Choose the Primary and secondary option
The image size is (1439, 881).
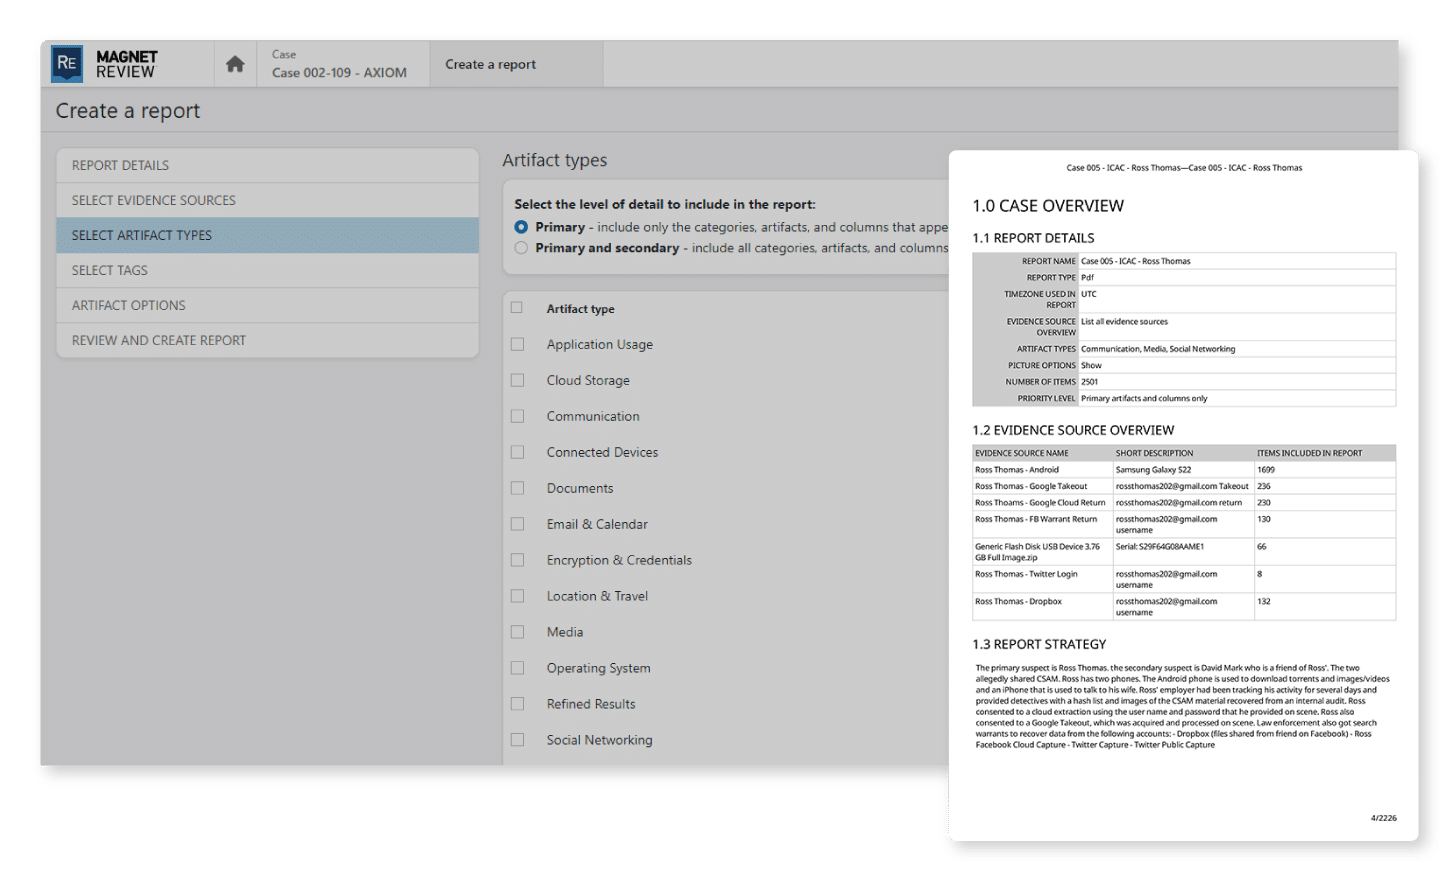(520, 248)
